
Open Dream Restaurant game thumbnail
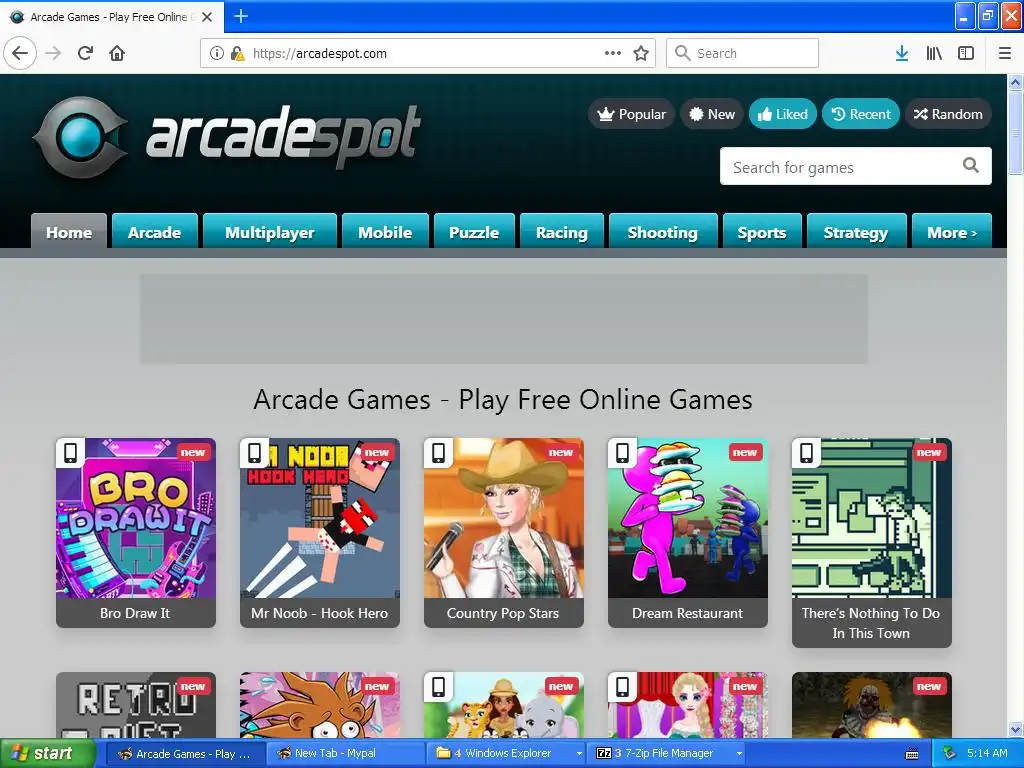[x=688, y=518]
